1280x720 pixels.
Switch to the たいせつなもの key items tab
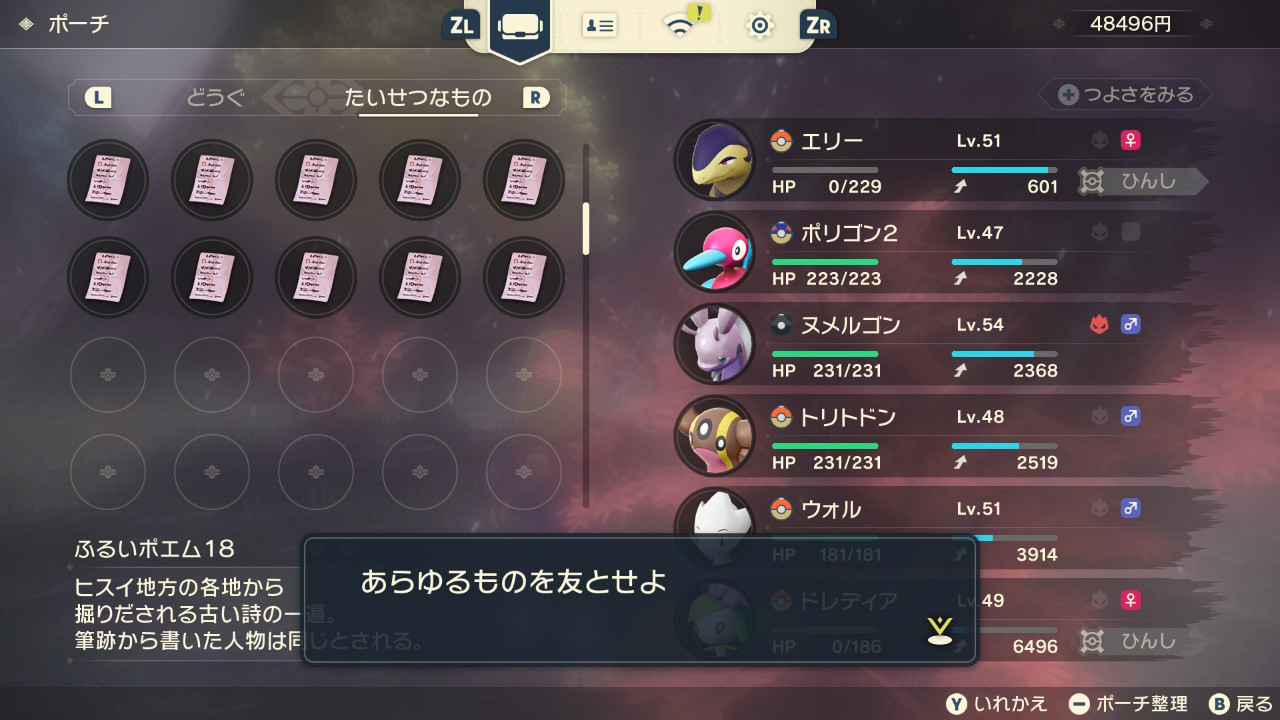click(x=418, y=97)
